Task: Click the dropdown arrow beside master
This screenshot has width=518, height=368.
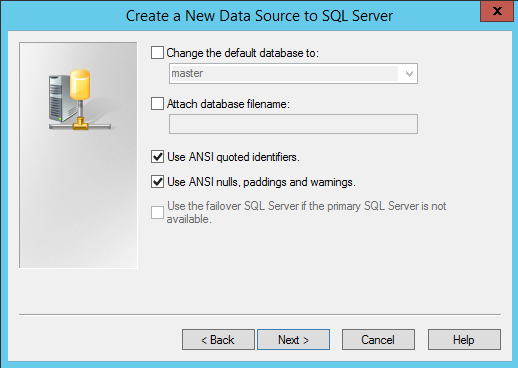Action: tap(409, 74)
